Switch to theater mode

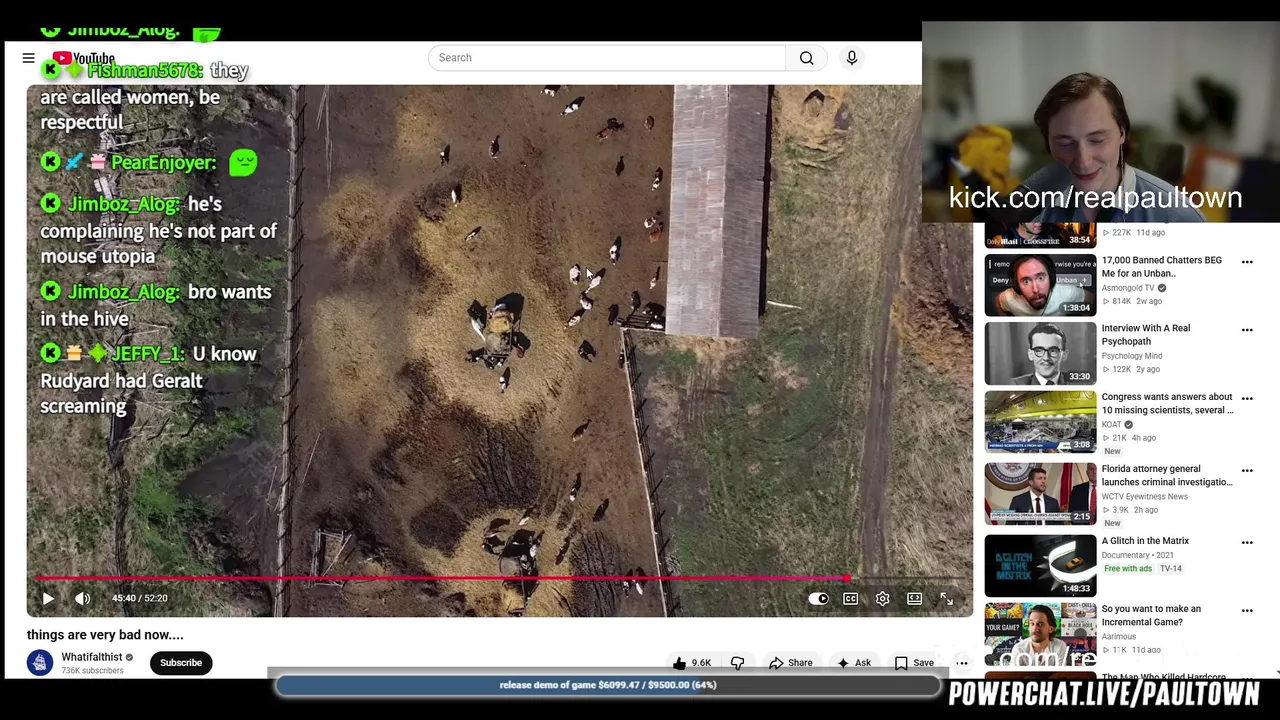(914, 598)
